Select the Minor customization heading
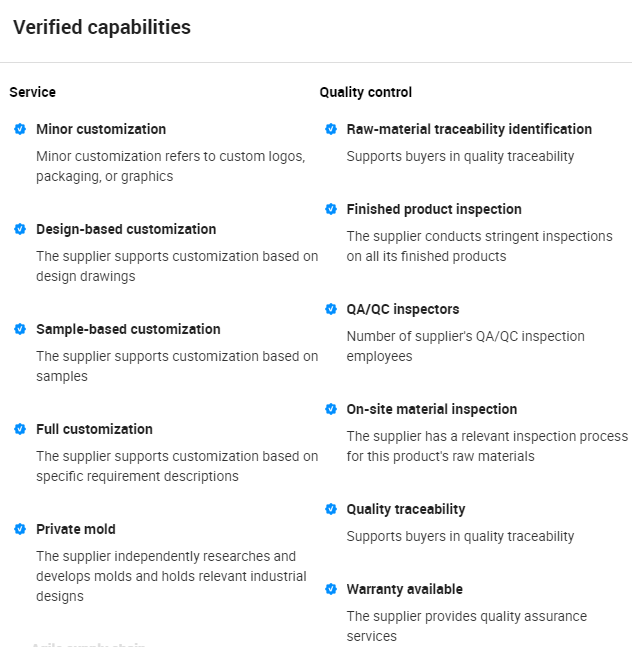This screenshot has width=632, height=647. coord(101,129)
